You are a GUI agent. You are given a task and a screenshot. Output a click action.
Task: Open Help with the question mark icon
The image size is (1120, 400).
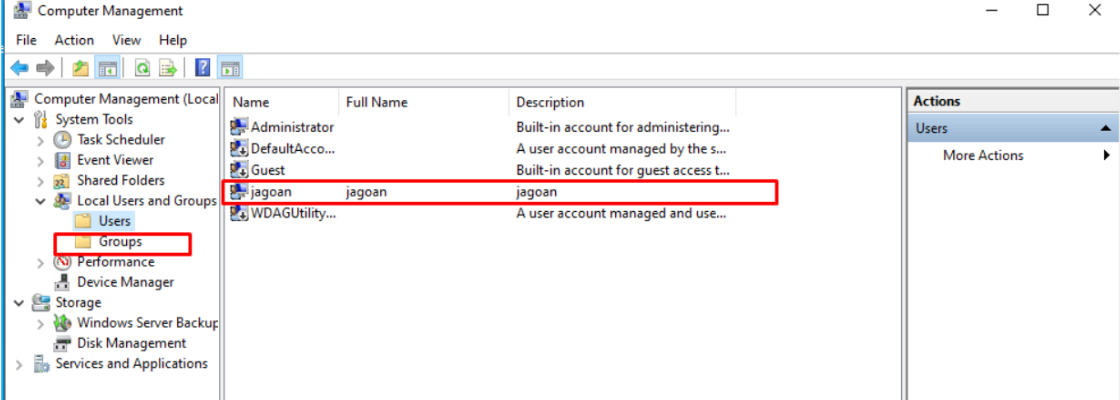203,69
